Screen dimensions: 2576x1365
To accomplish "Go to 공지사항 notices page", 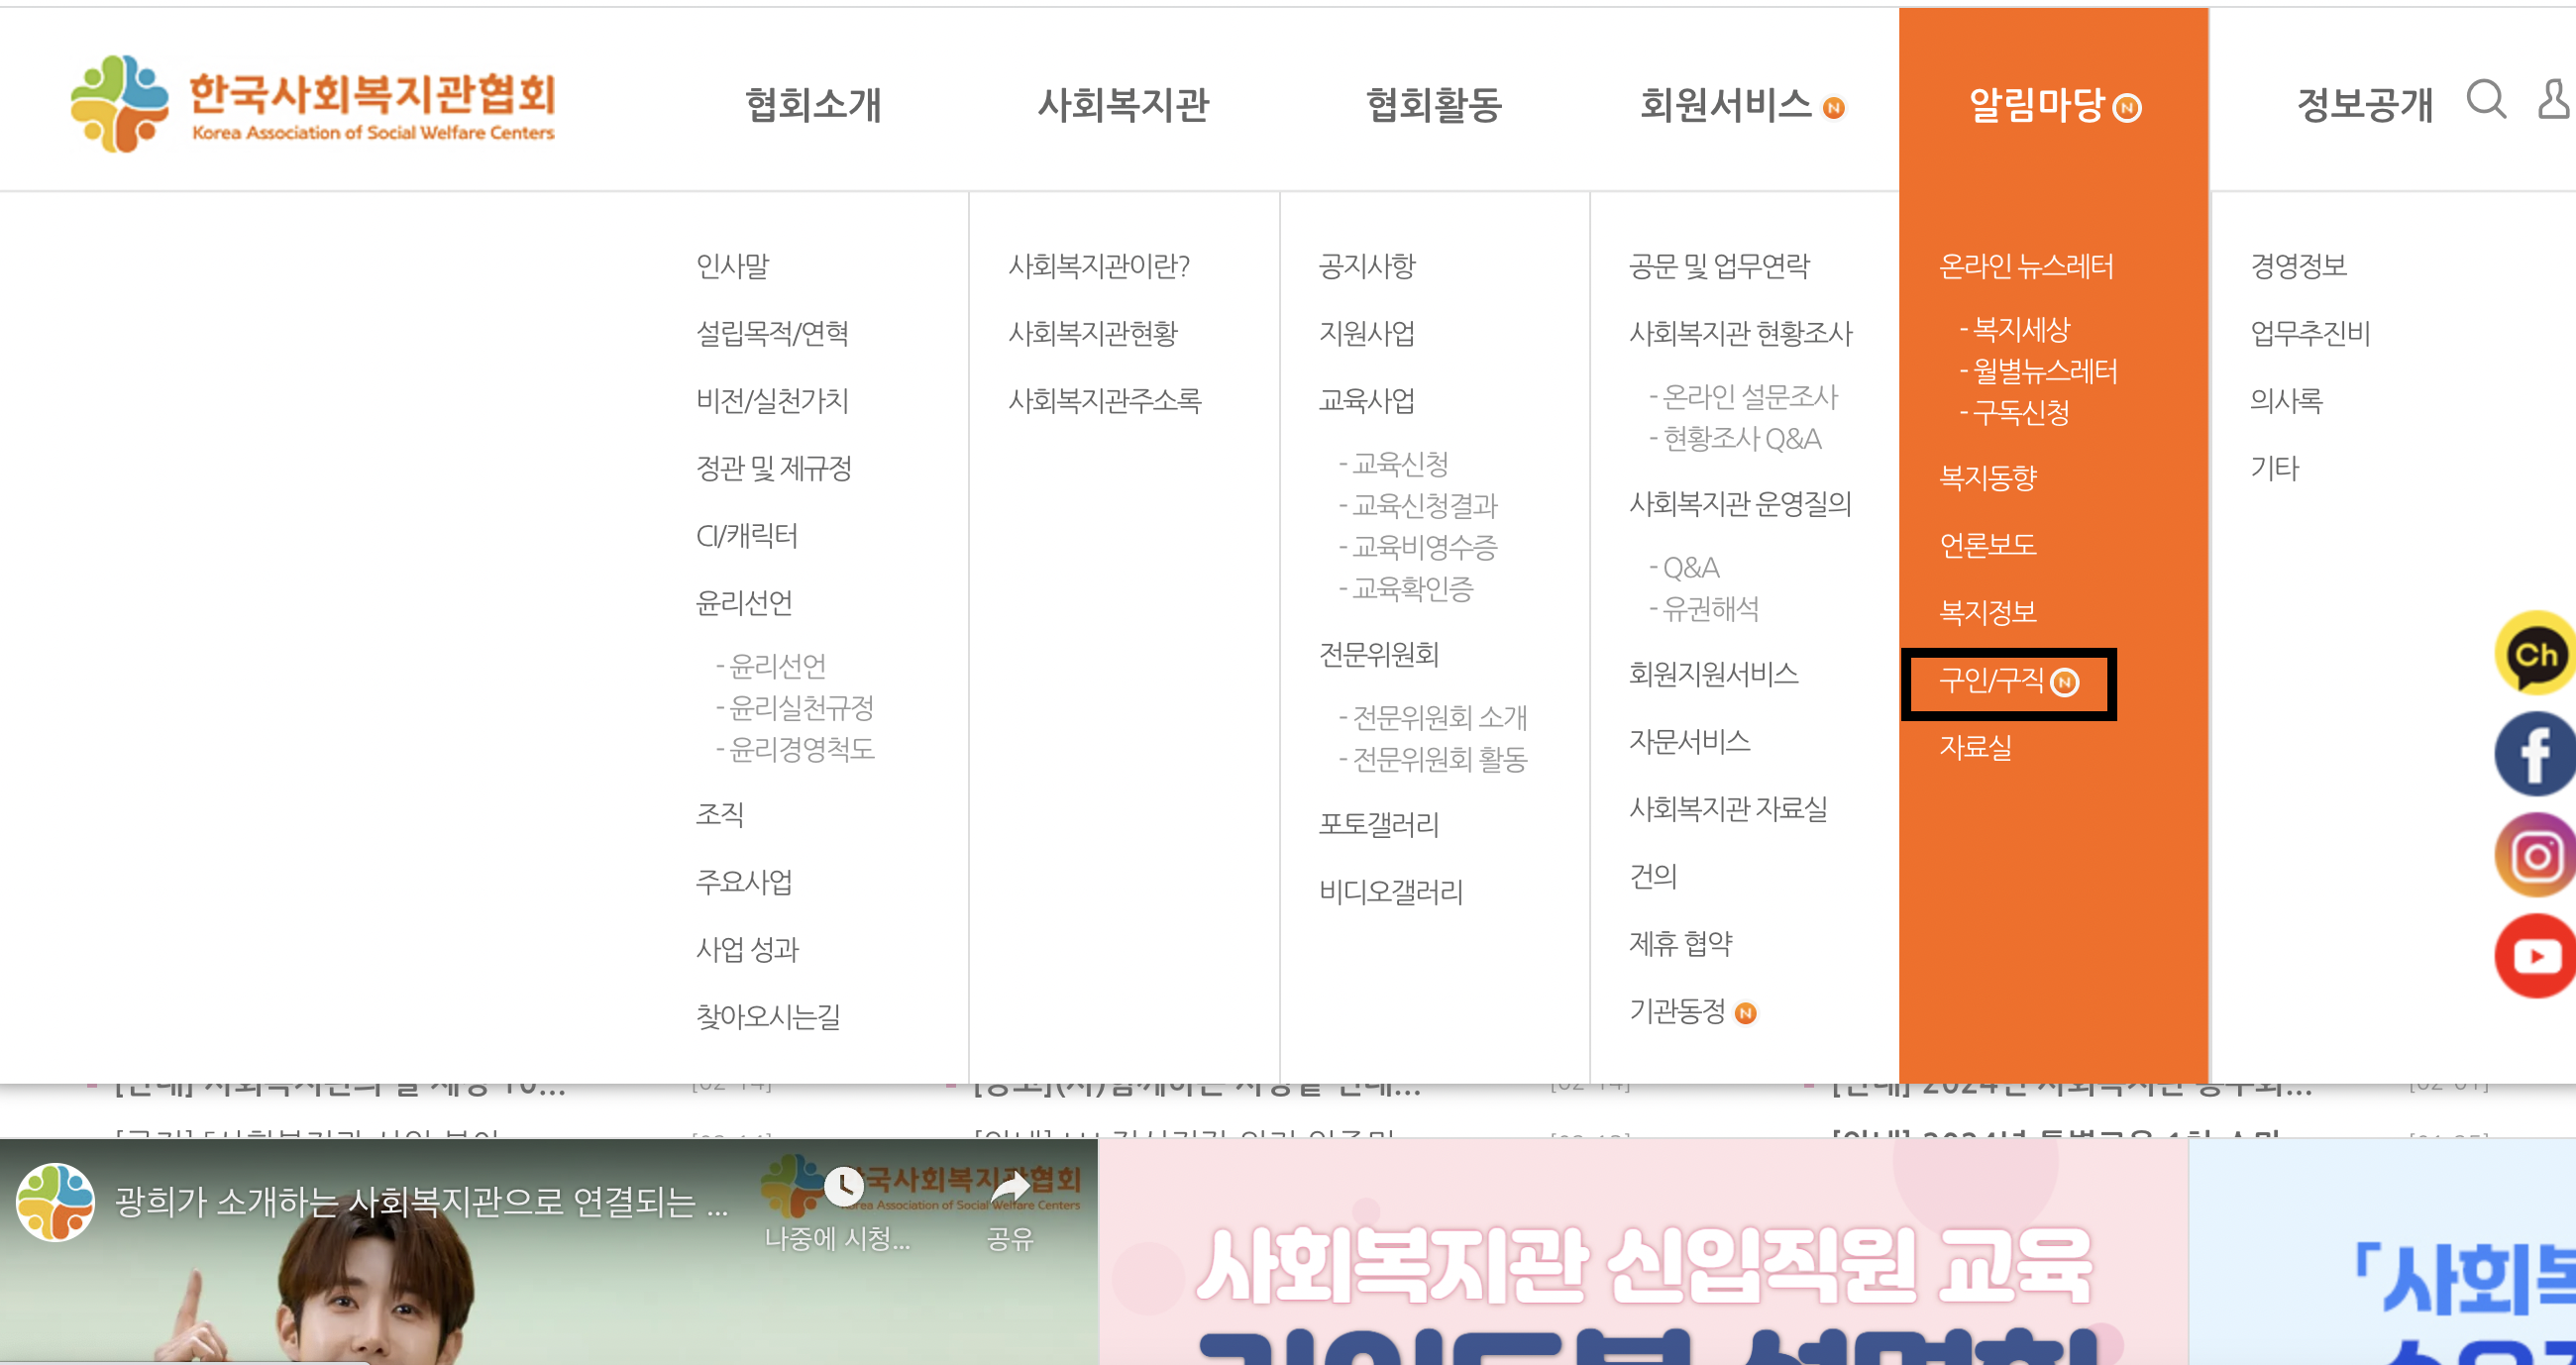I will tap(1367, 266).
